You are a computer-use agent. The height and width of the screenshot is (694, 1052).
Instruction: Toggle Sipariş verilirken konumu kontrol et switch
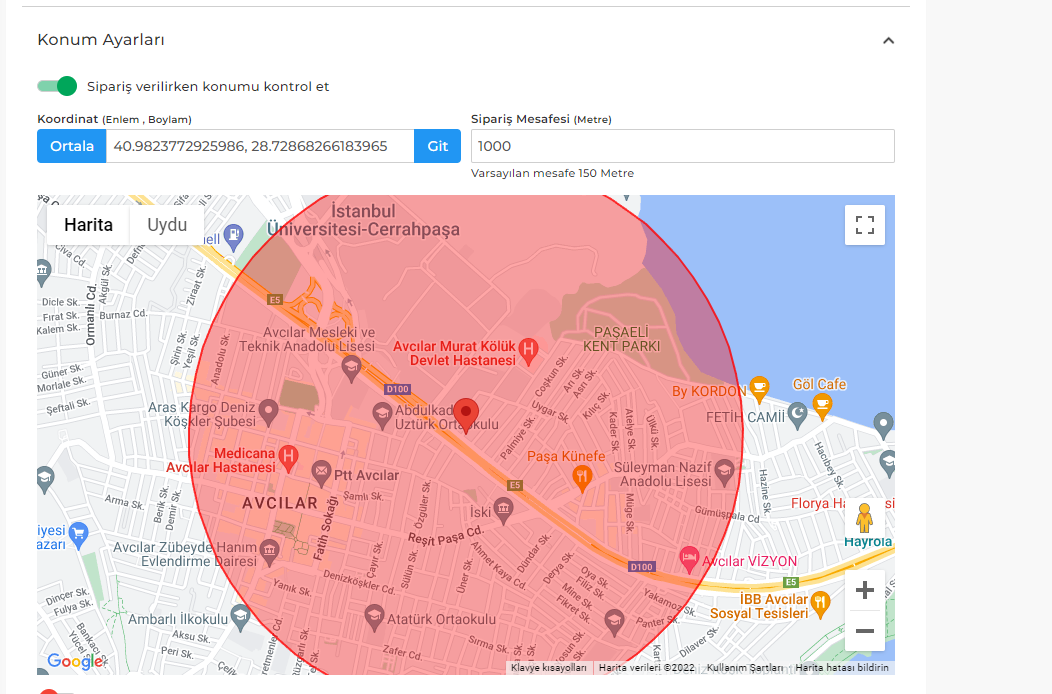point(57,86)
